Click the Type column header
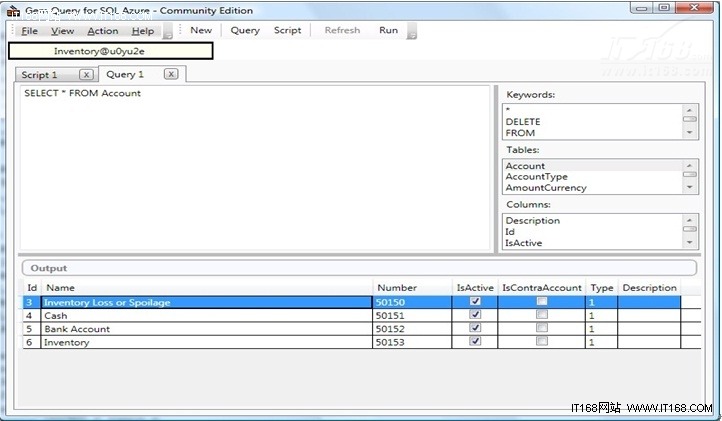 tap(602, 288)
